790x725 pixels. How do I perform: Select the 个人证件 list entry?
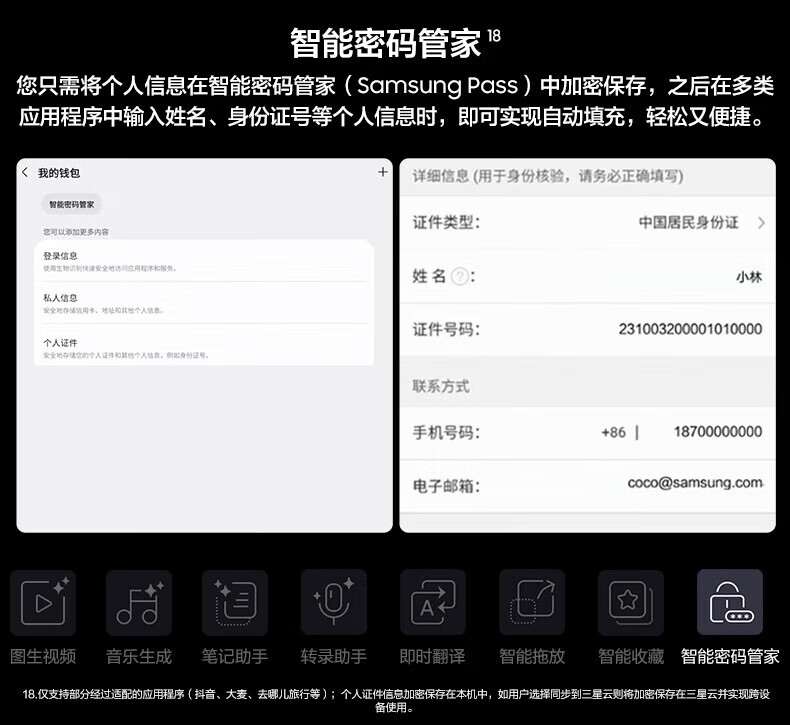(x=204, y=347)
